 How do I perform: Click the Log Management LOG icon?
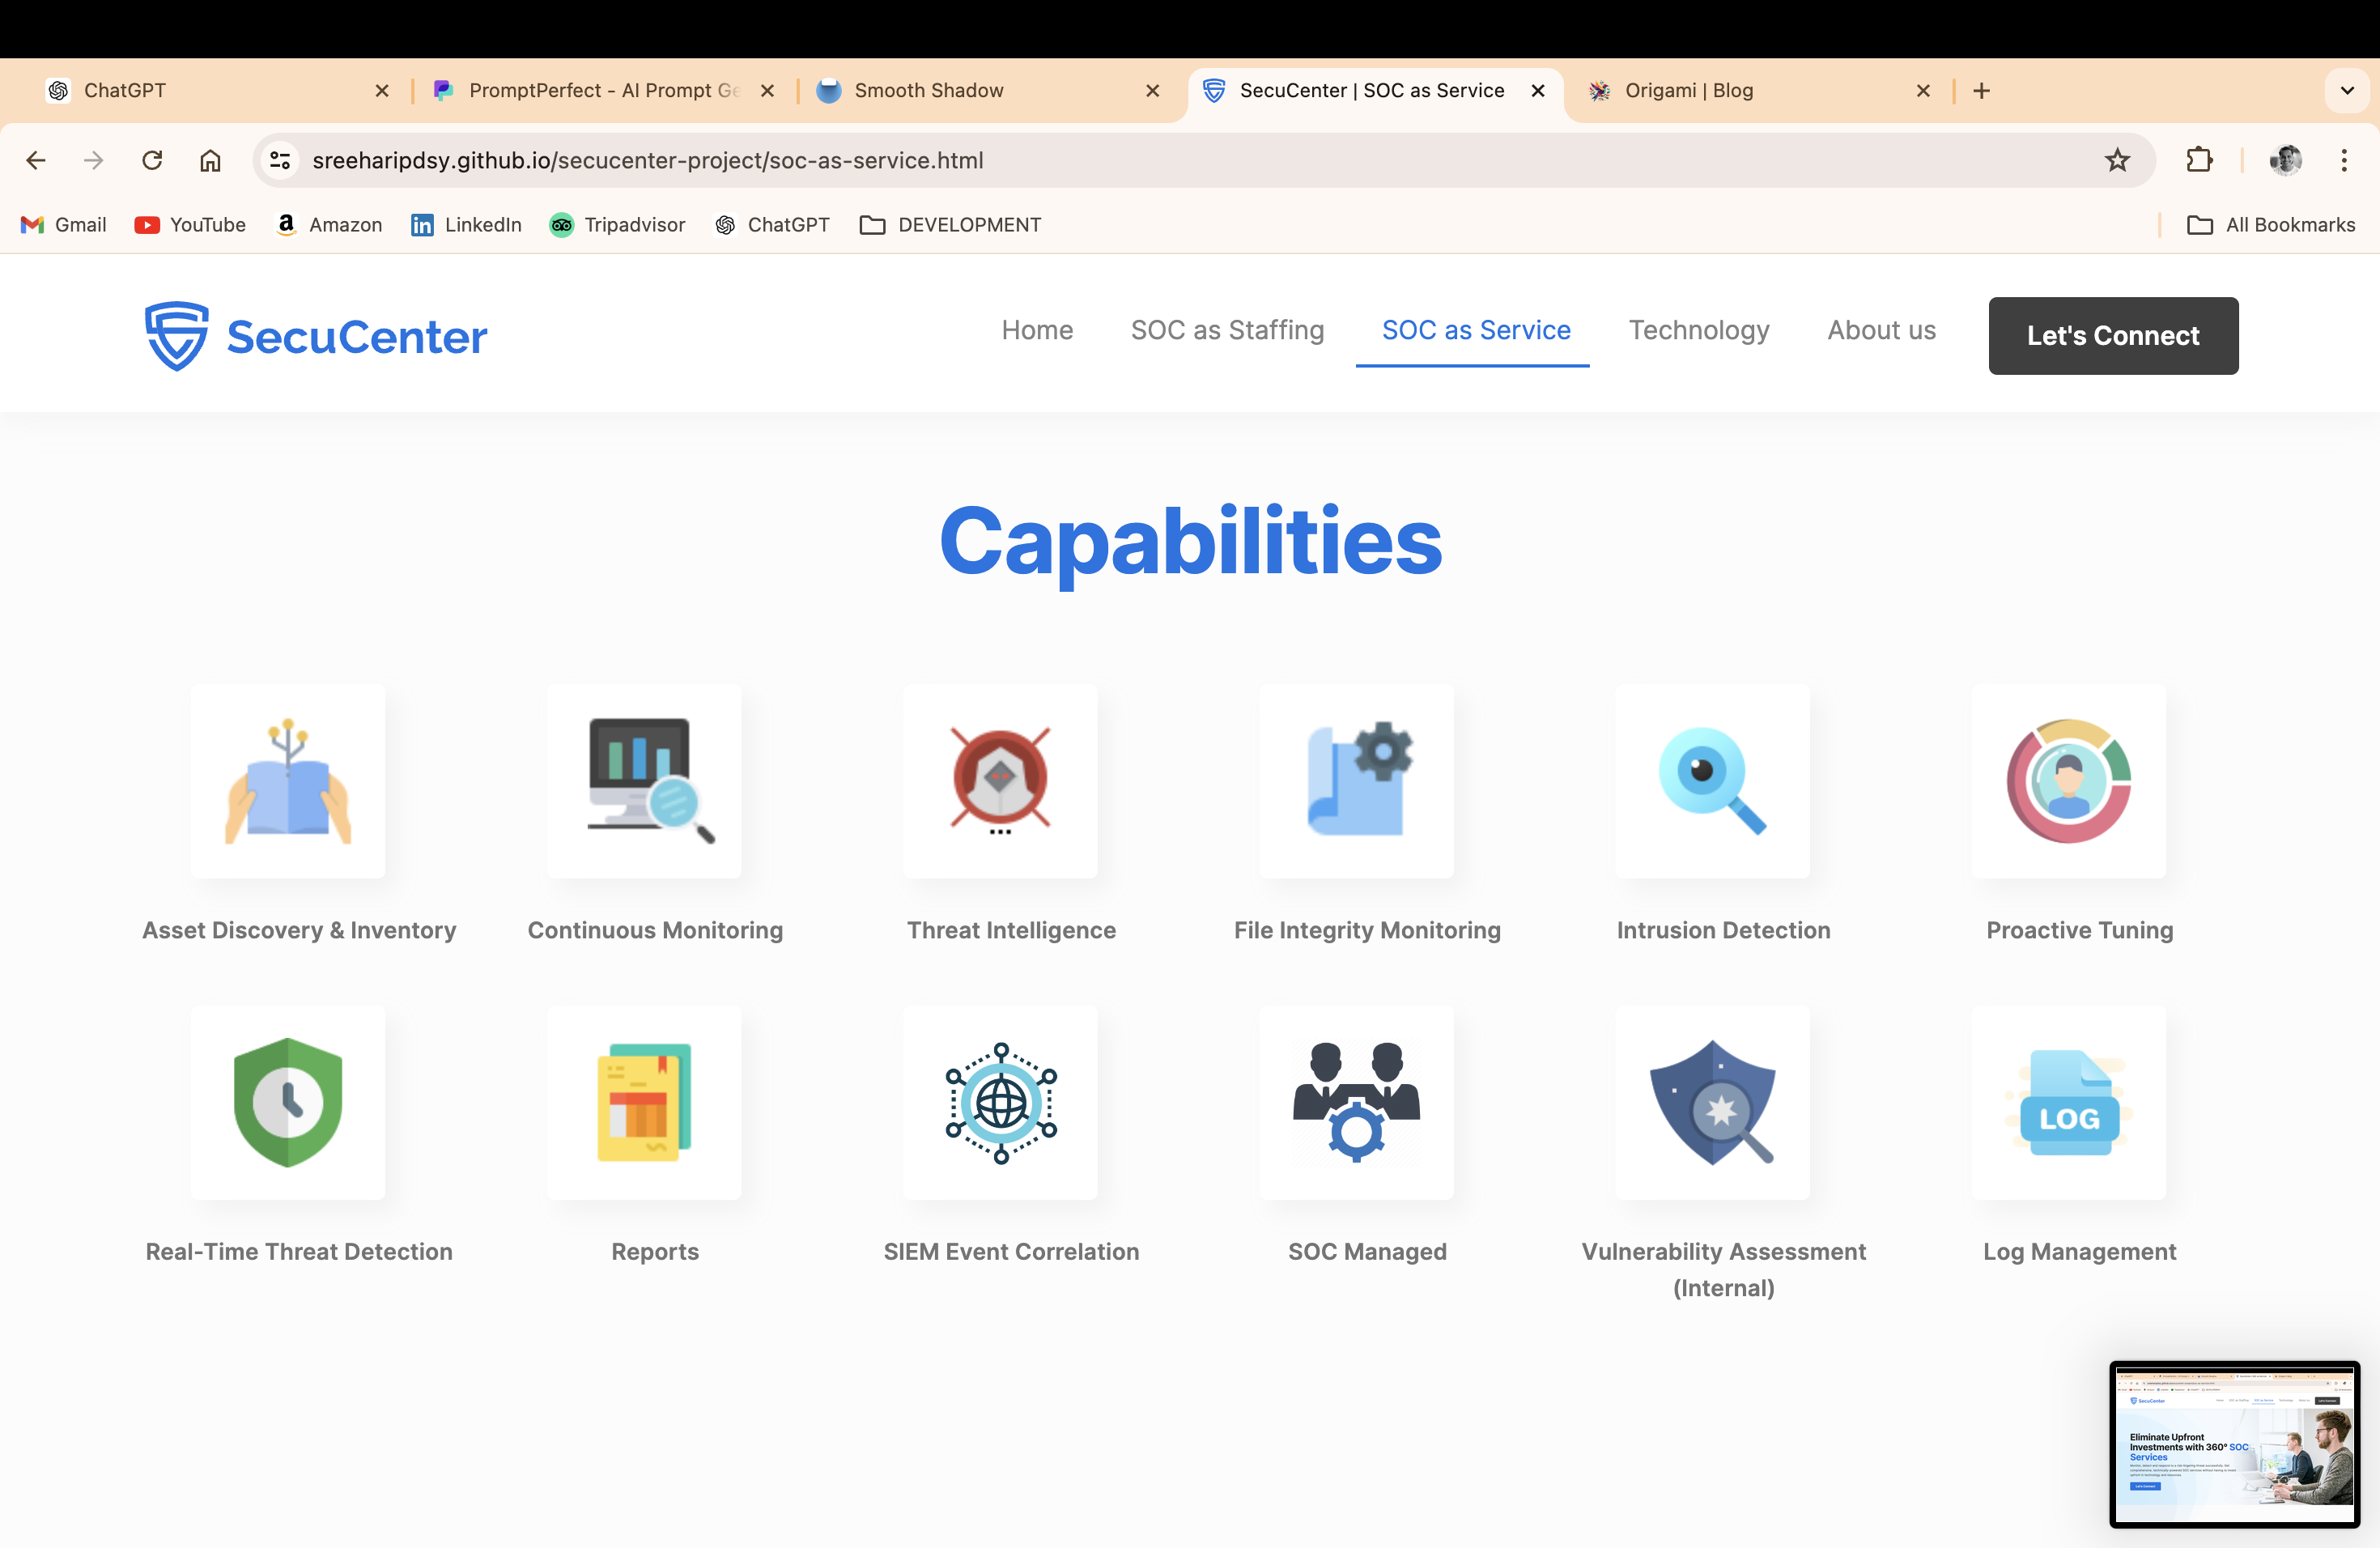(x=2068, y=1102)
